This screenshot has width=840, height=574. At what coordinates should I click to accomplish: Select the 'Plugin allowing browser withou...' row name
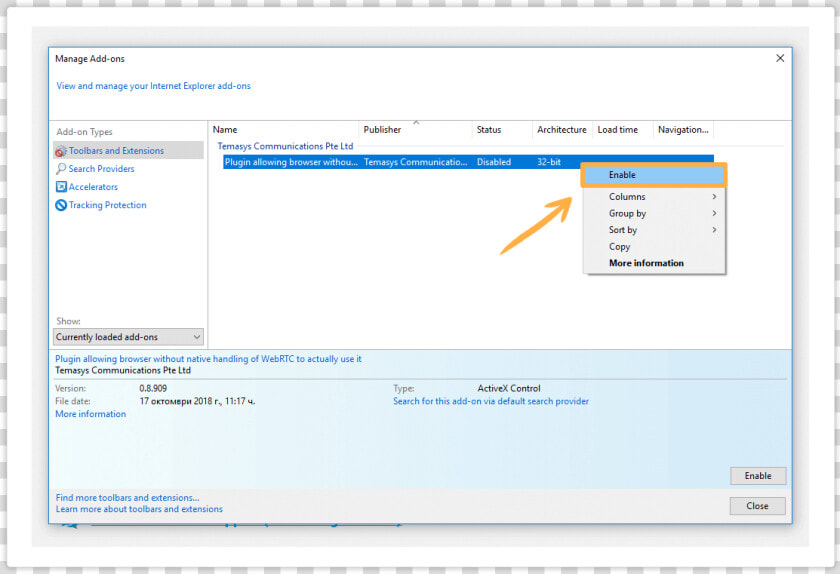[291, 162]
